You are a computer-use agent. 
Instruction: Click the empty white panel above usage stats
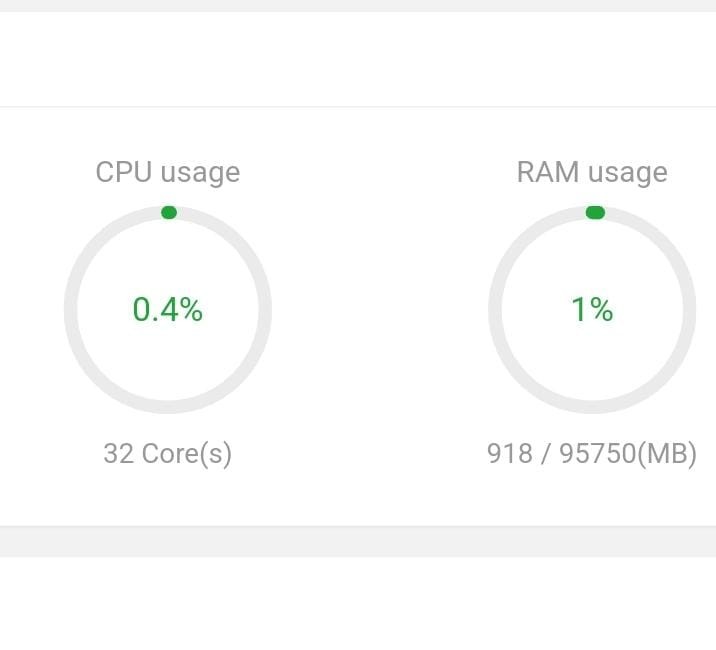[x=358, y=58]
